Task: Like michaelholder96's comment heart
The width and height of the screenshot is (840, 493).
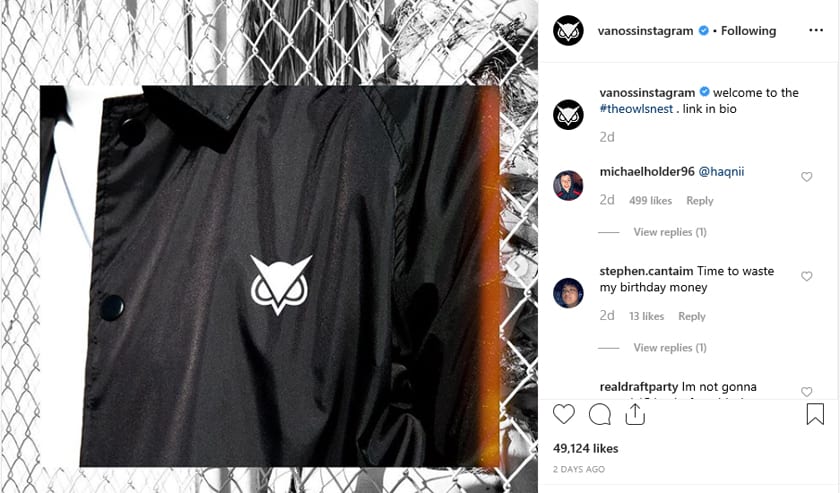Action: pyautogui.click(x=806, y=177)
